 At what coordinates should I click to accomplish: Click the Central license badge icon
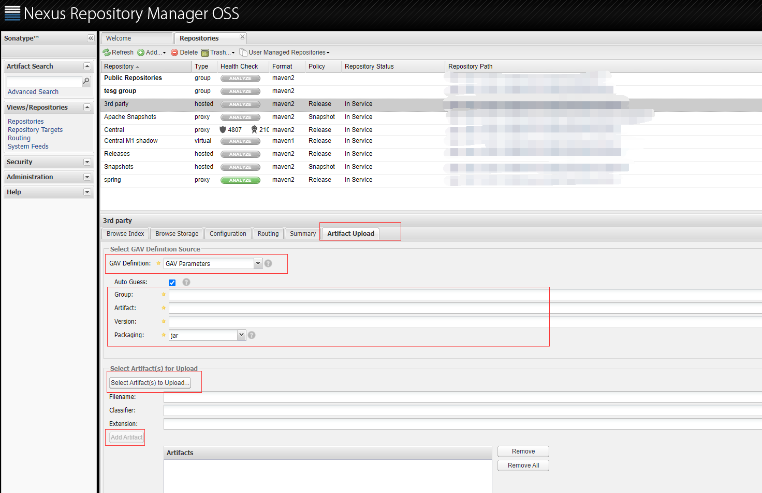click(254, 130)
